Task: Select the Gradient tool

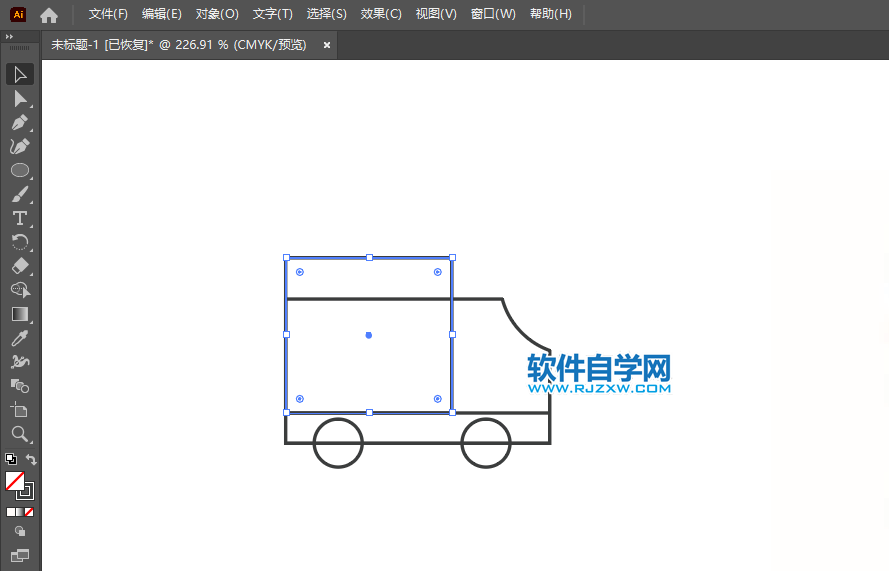Action: tap(20, 314)
